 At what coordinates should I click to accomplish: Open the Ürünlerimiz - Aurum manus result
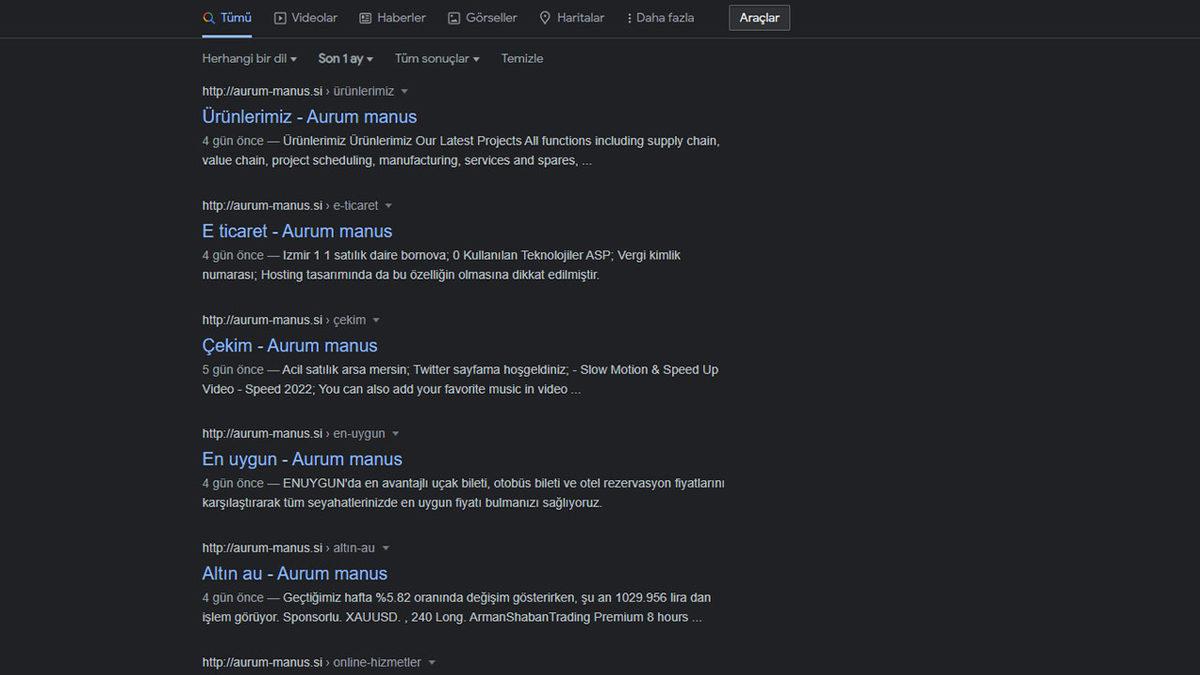coord(309,117)
